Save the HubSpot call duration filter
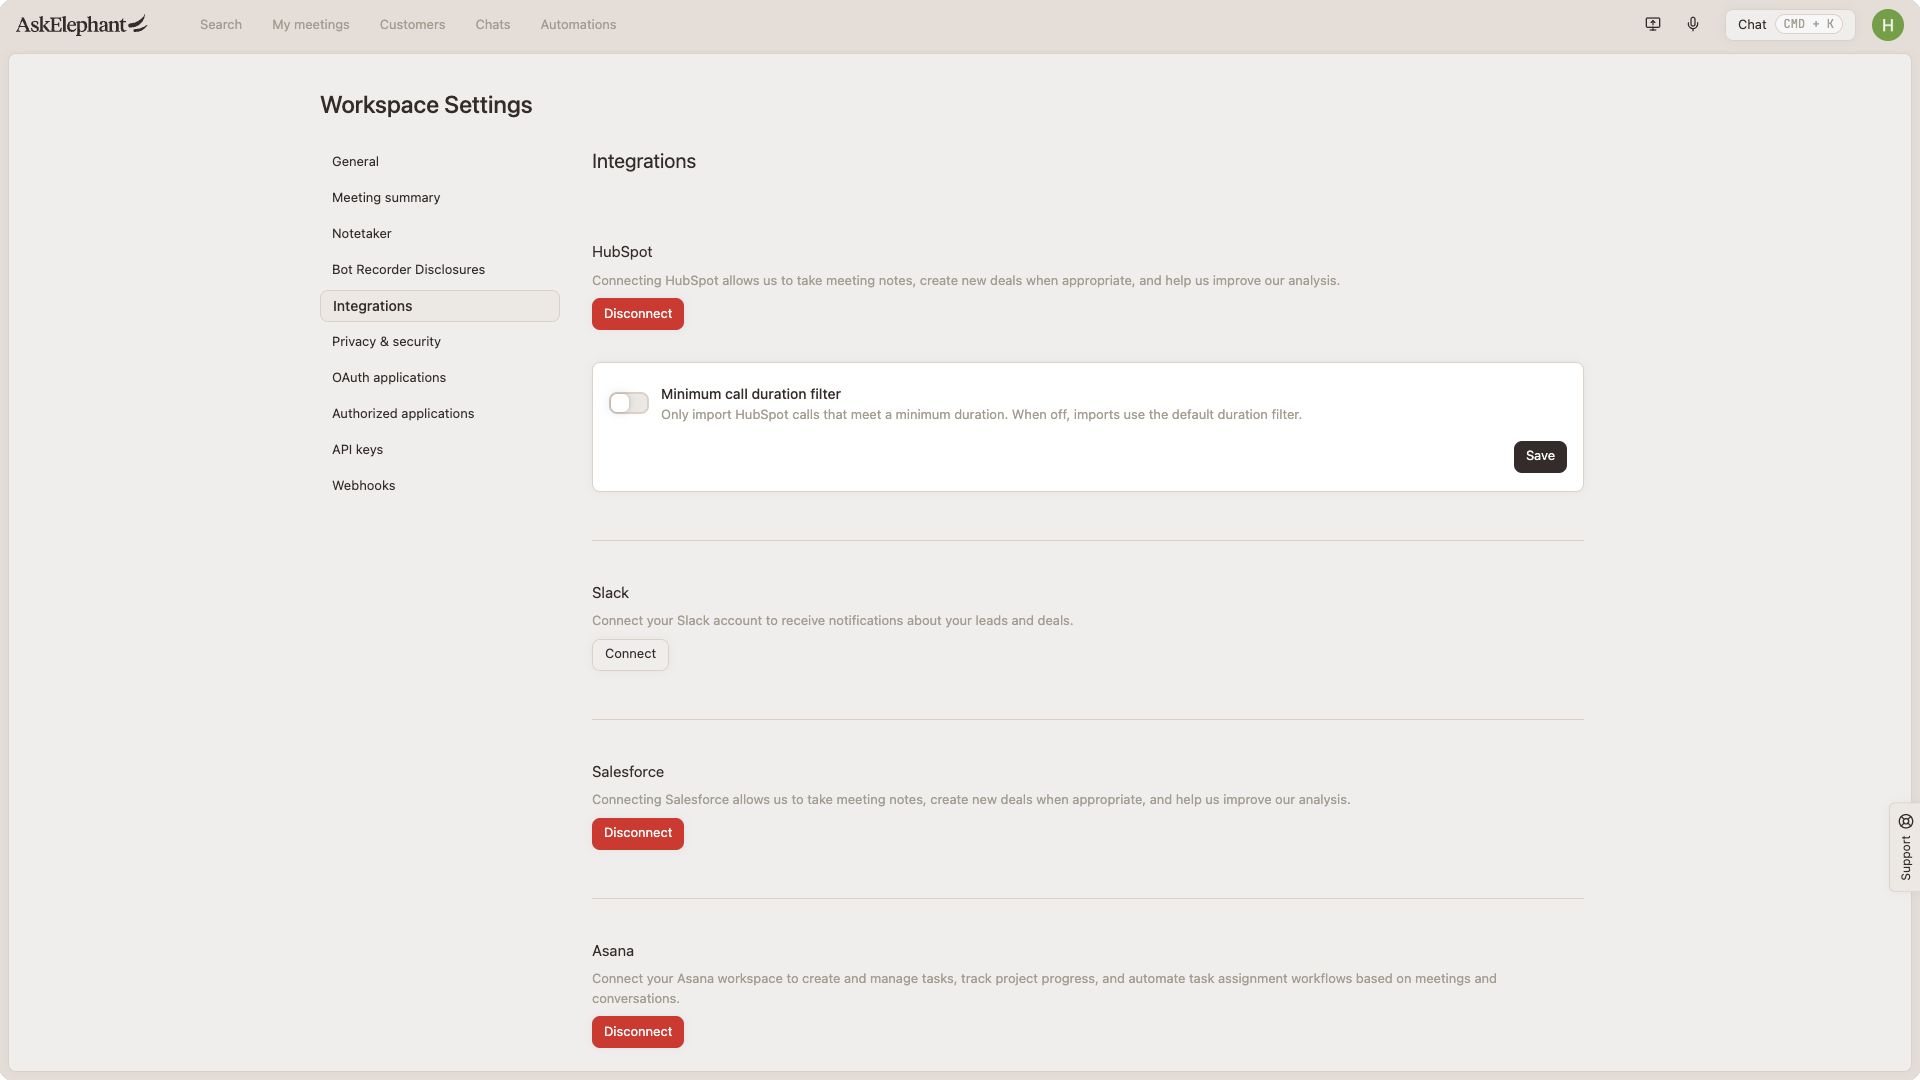Image resolution: width=1920 pixels, height=1080 pixels. 1540,456
